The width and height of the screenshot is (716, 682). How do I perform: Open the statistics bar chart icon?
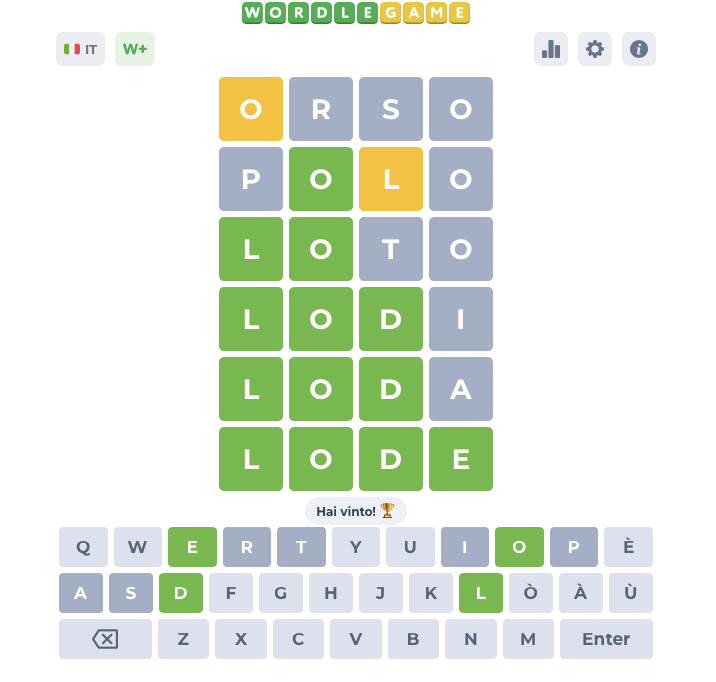550,49
